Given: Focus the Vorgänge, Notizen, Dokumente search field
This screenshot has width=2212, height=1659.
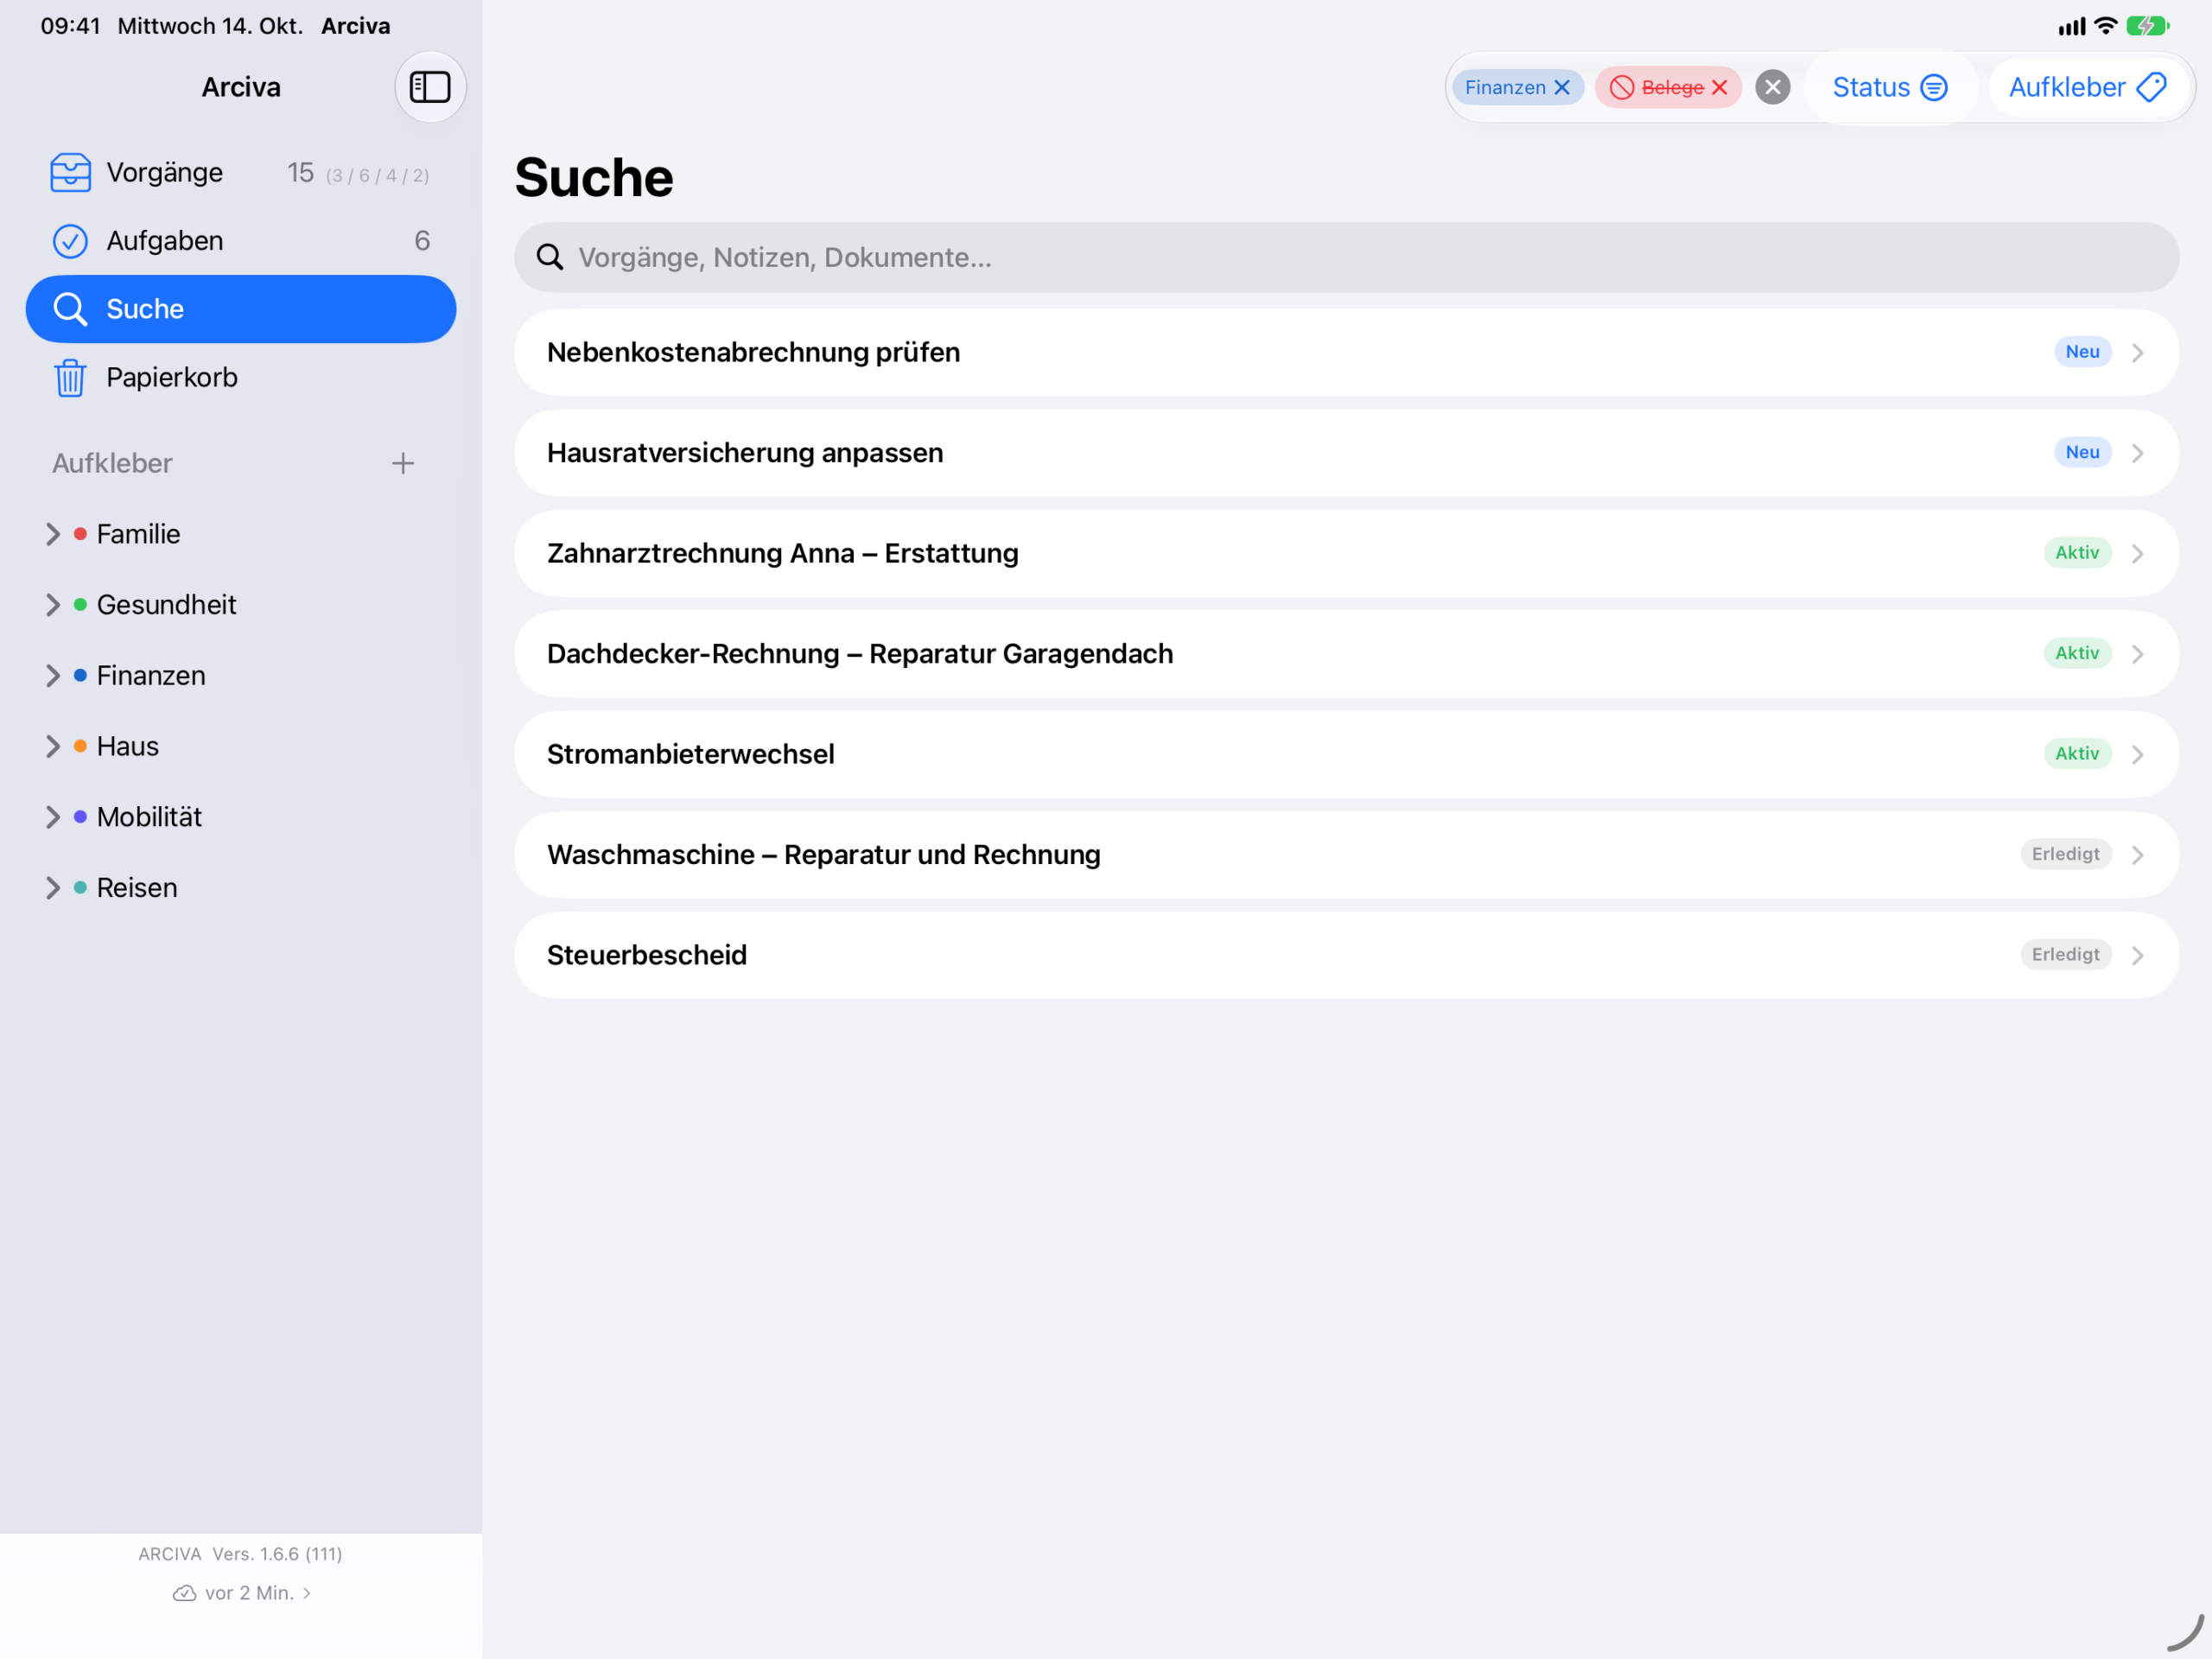Looking at the screenshot, I should click(x=1346, y=257).
